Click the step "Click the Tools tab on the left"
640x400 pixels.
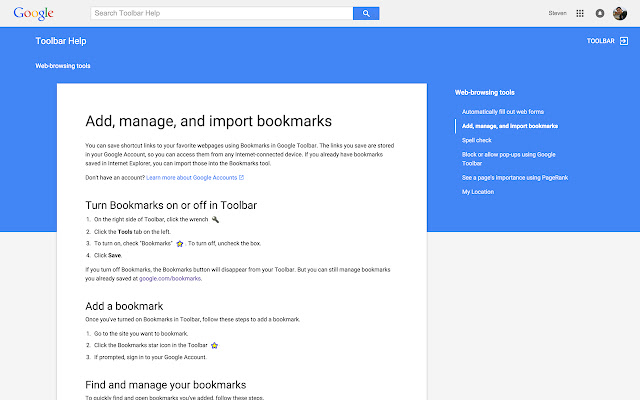pyautogui.click(x=132, y=232)
